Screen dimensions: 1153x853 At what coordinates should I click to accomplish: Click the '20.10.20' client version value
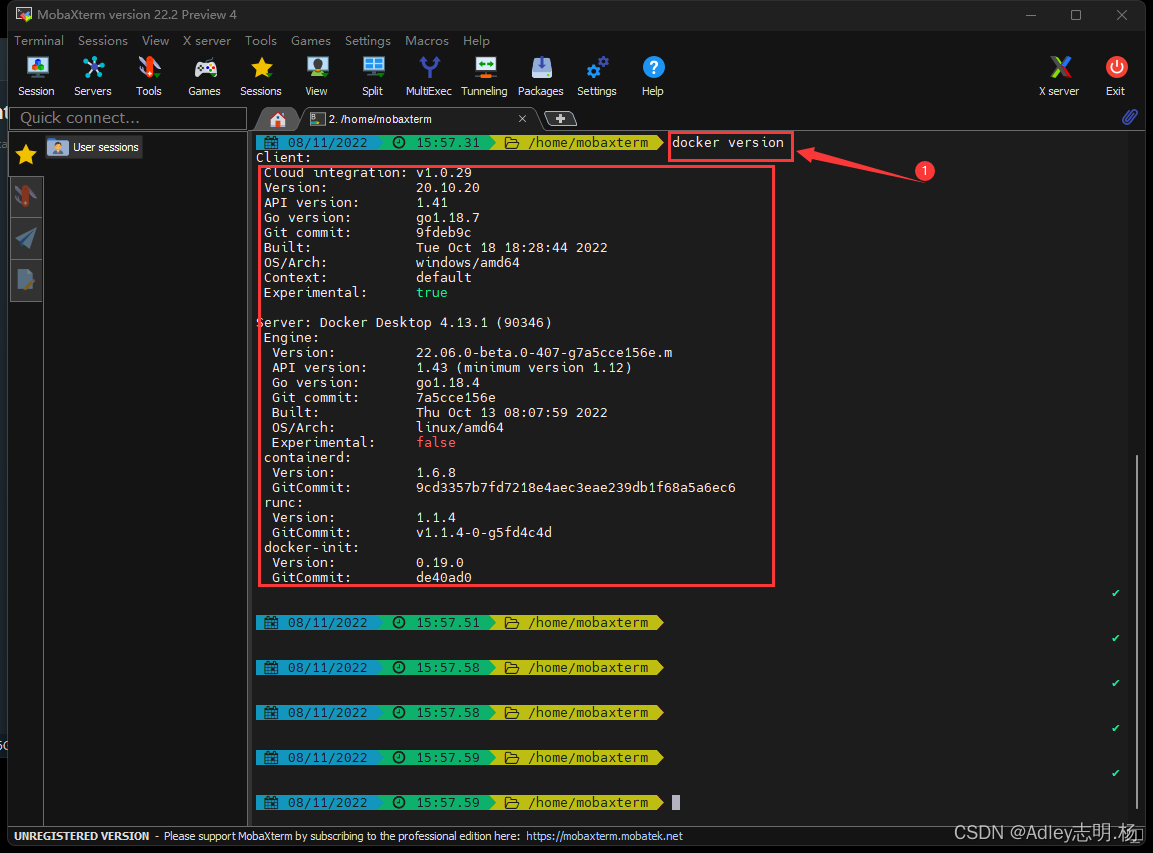point(448,188)
